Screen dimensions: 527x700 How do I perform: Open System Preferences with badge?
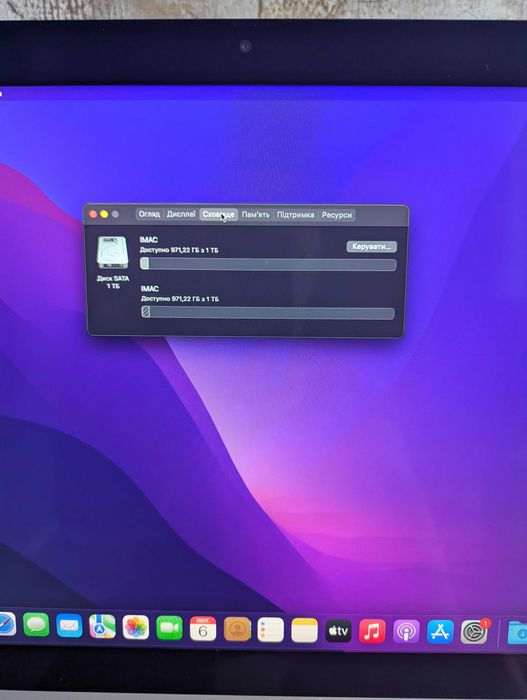[x=474, y=632]
